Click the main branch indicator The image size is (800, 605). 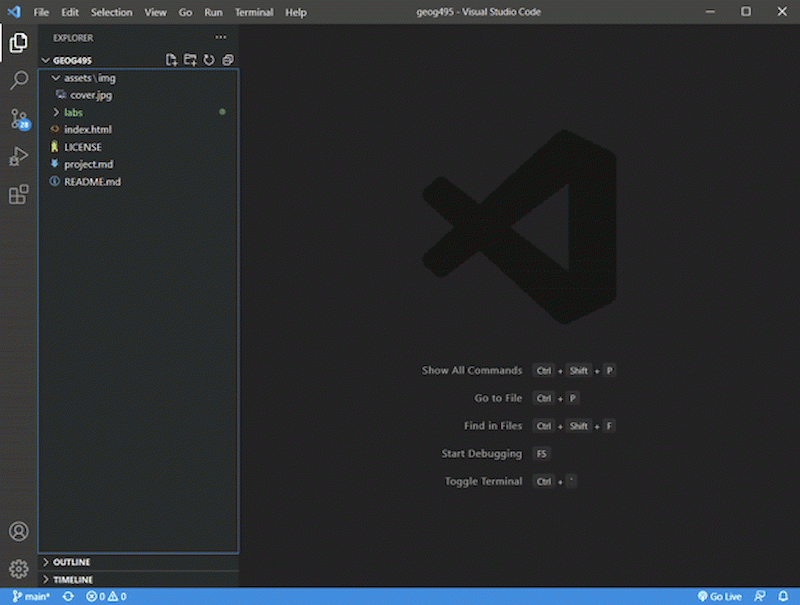pyautogui.click(x=32, y=597)
